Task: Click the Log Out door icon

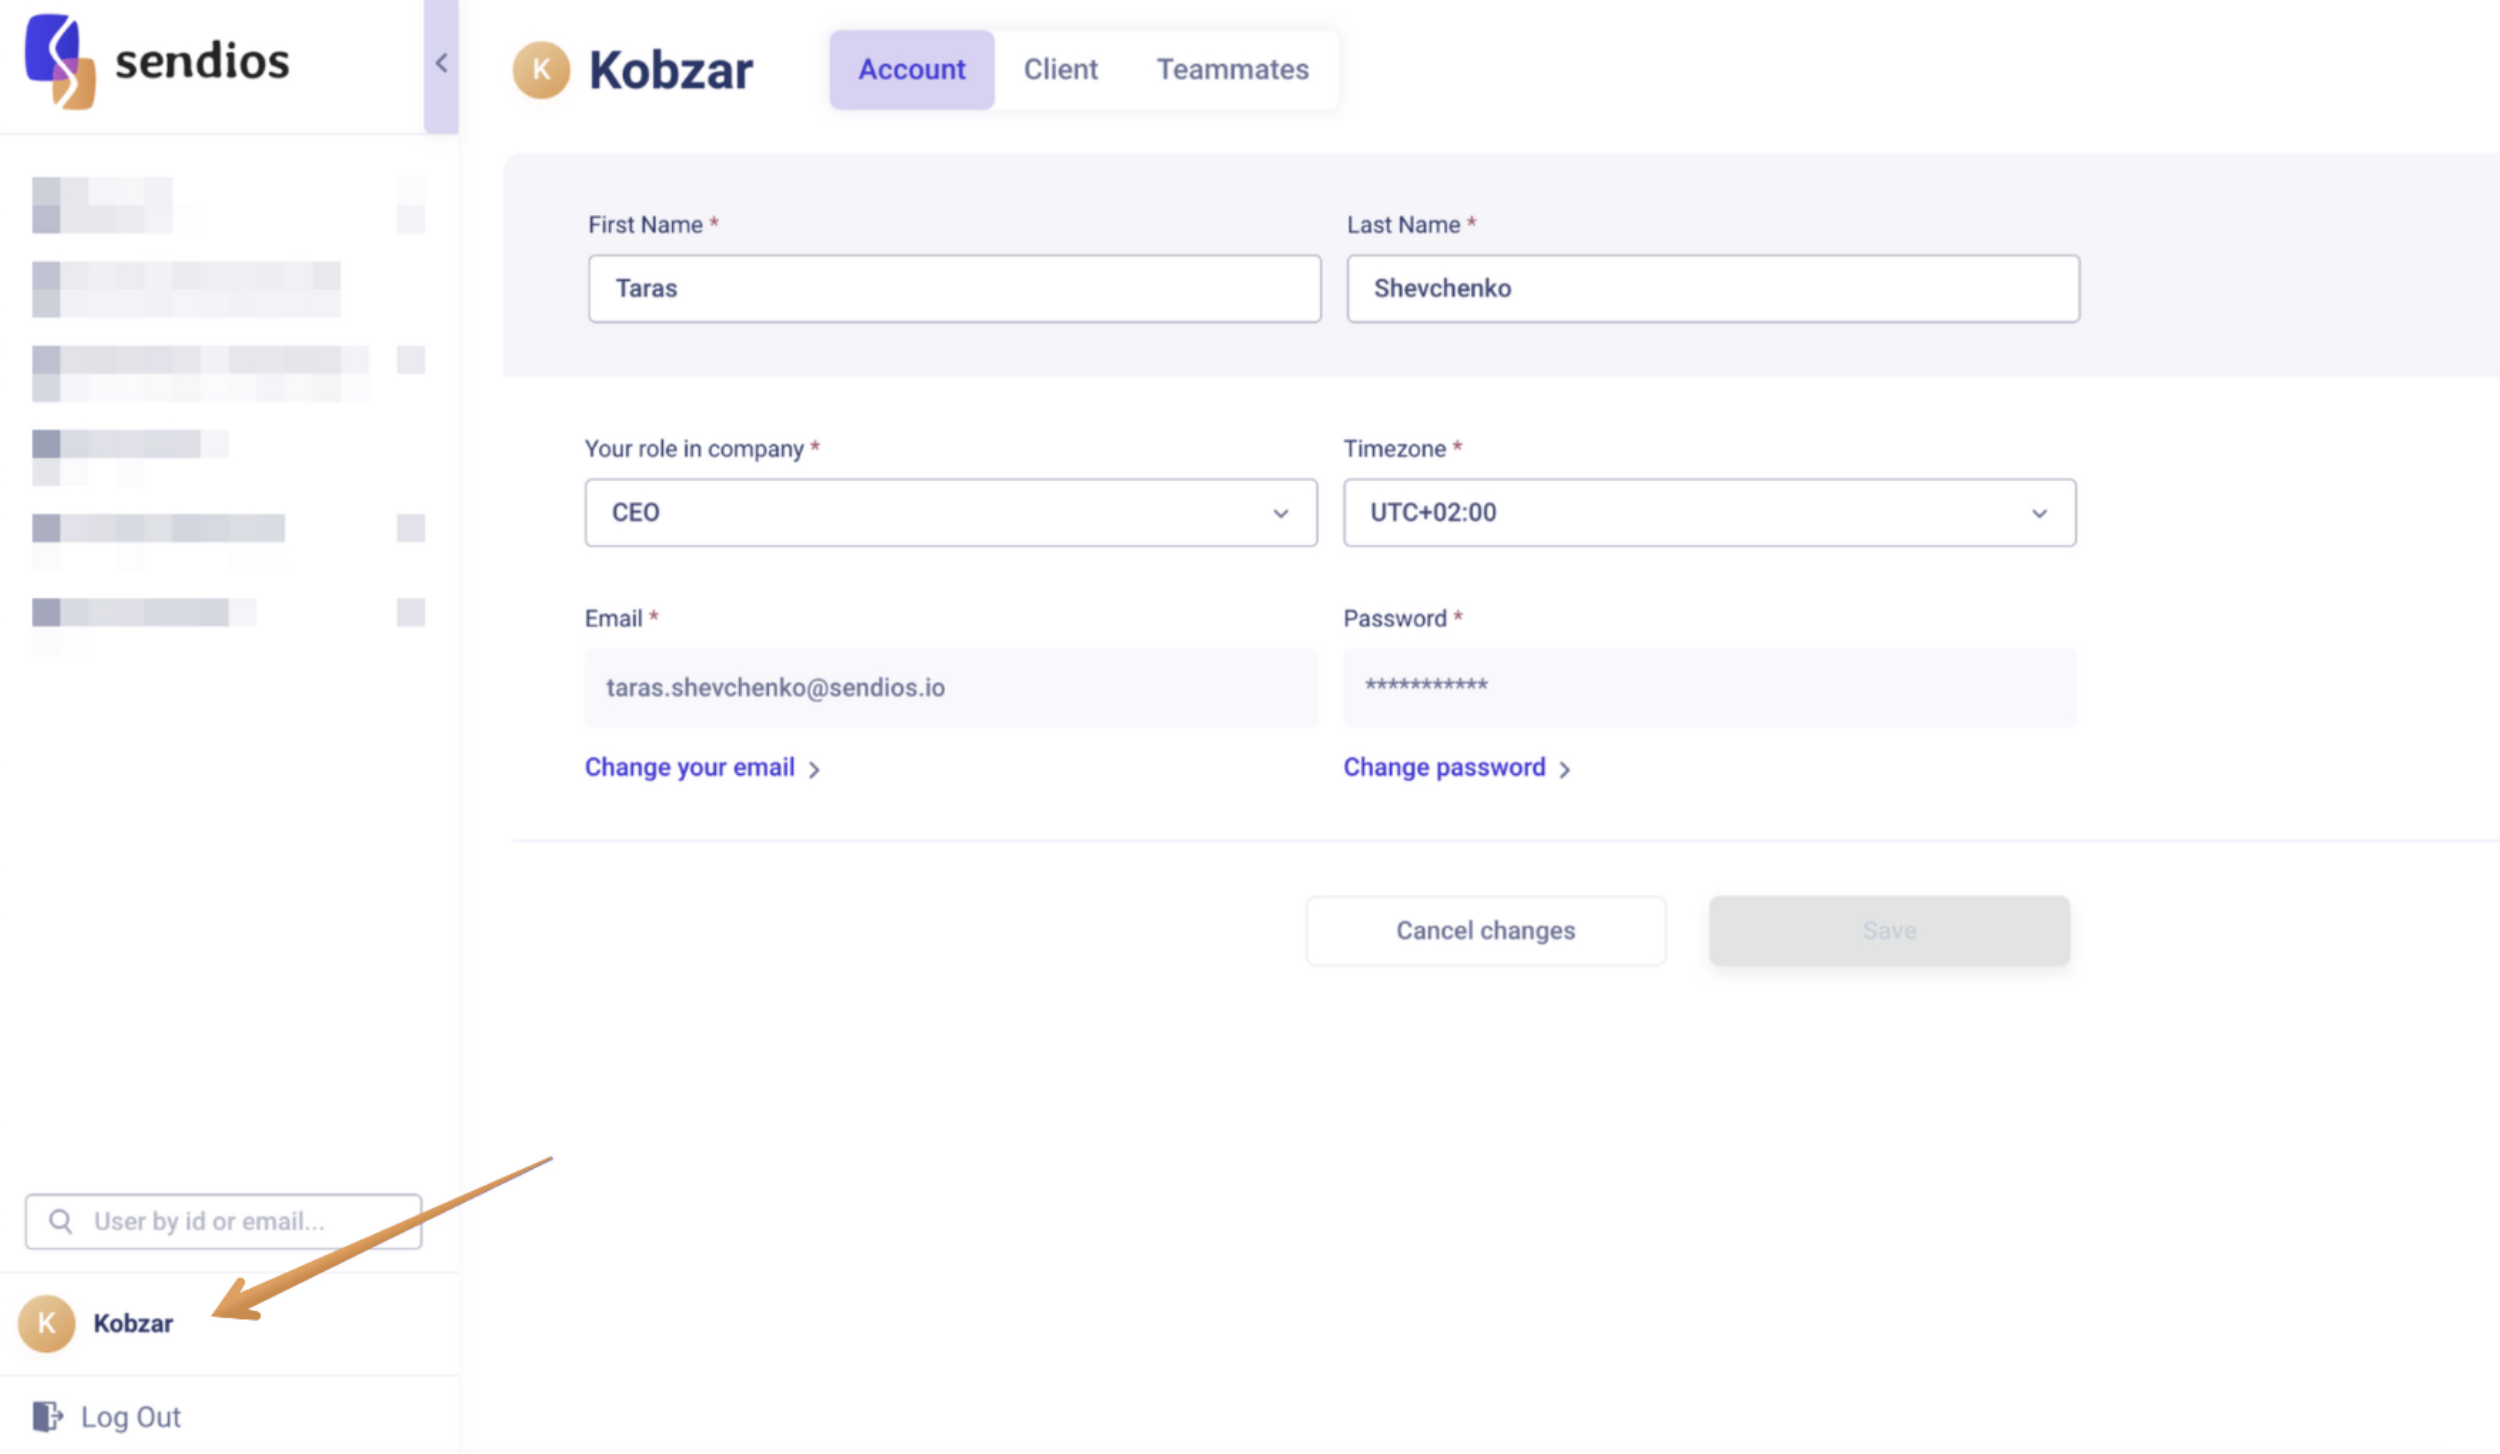Action: pos(47,1416)
